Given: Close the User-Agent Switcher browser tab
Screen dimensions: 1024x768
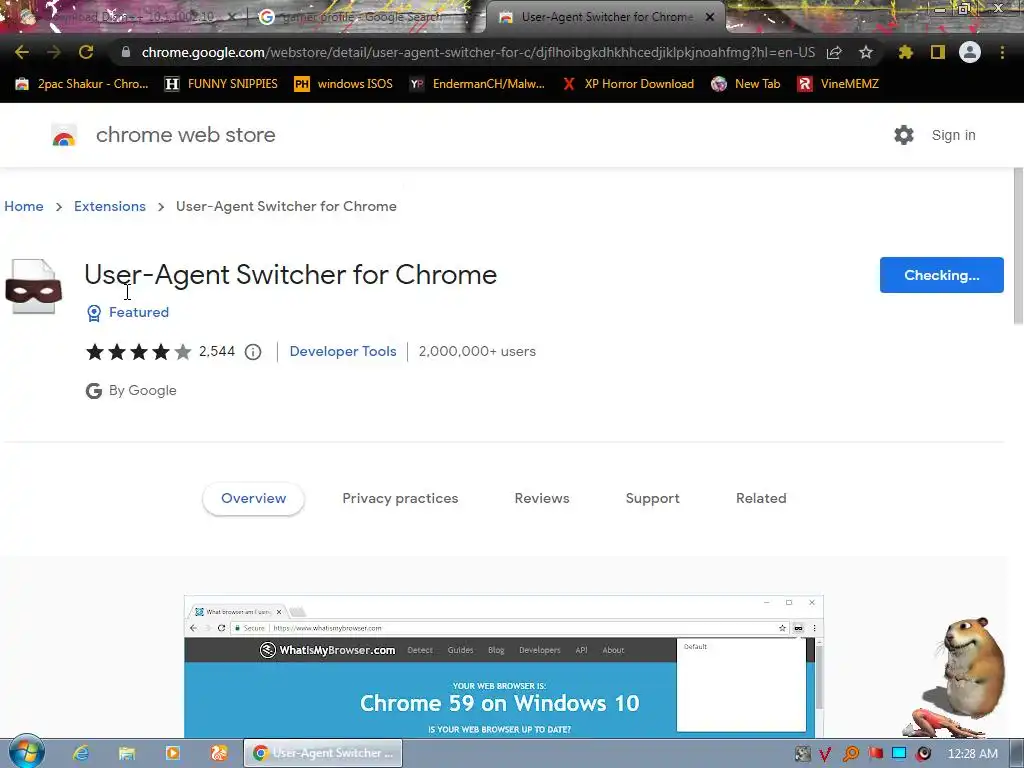Looking at the screenshot, I should click(710, 17).
